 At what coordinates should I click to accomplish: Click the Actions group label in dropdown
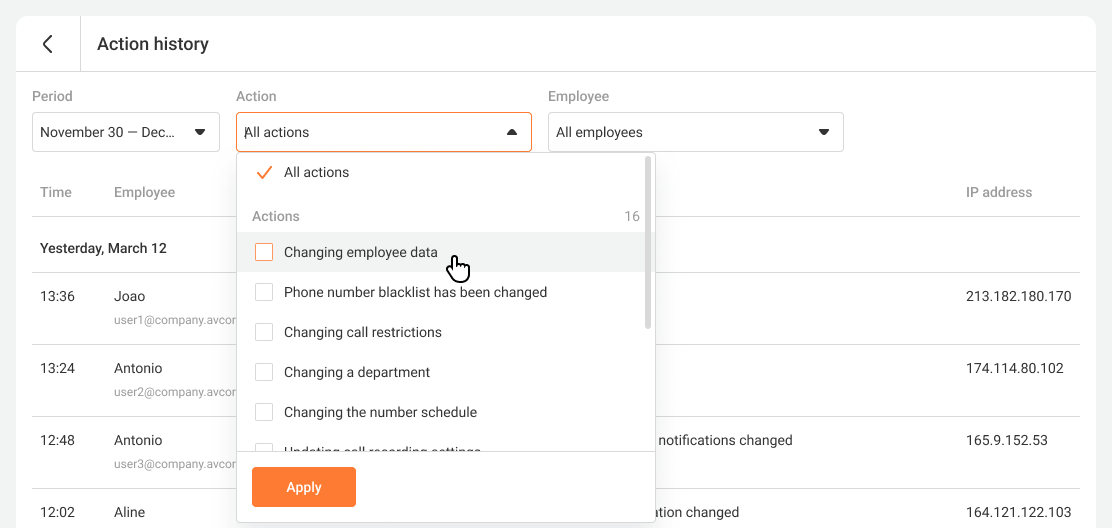276,216
